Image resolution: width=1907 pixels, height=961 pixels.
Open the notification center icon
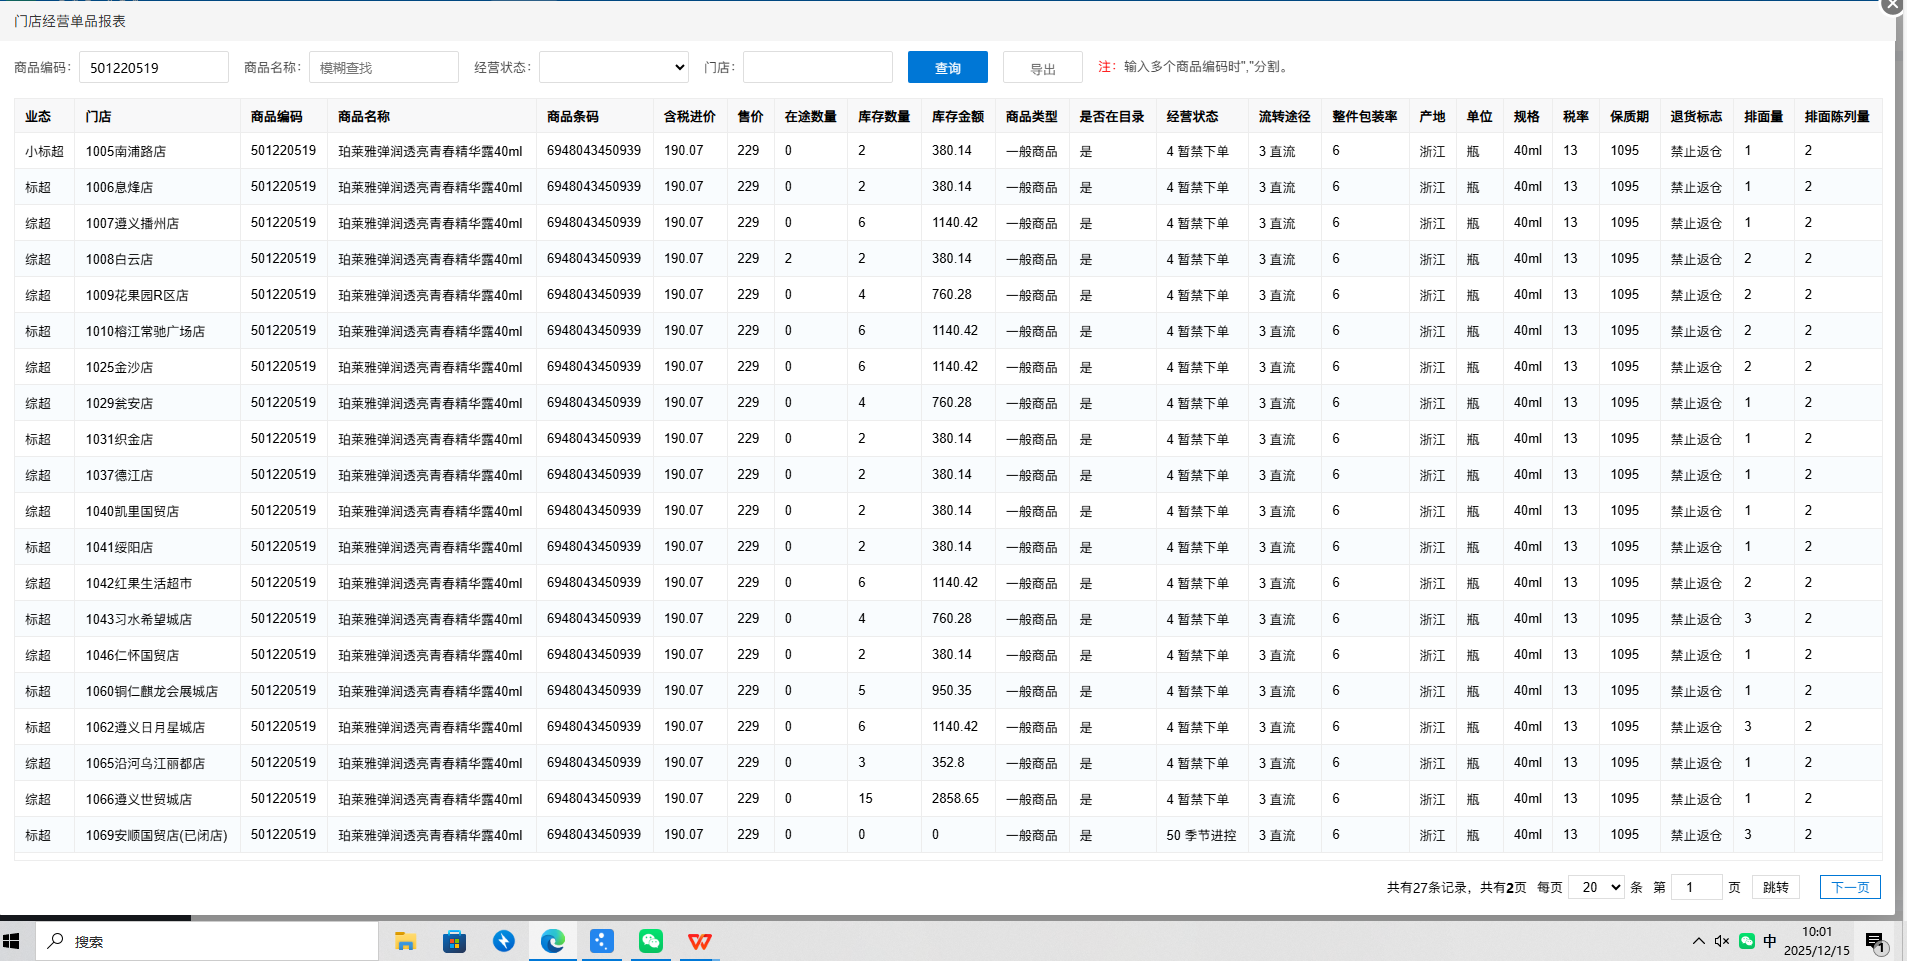click(x=1875, y=941)
